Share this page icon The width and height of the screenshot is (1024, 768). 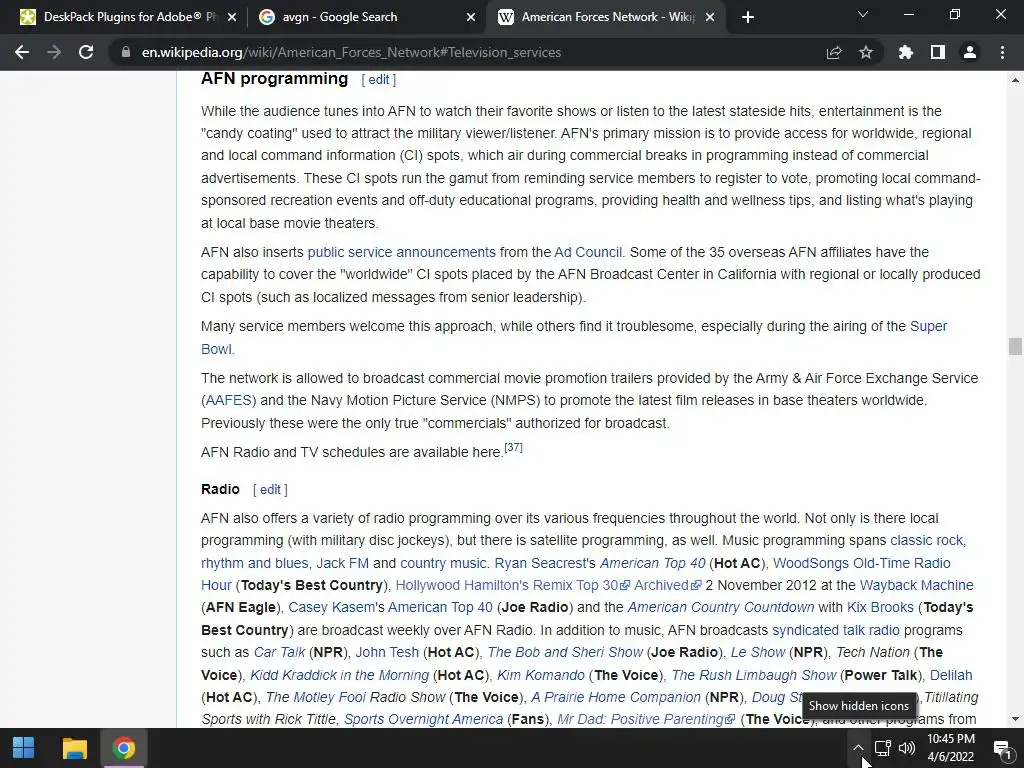click(x=833, y=52)
